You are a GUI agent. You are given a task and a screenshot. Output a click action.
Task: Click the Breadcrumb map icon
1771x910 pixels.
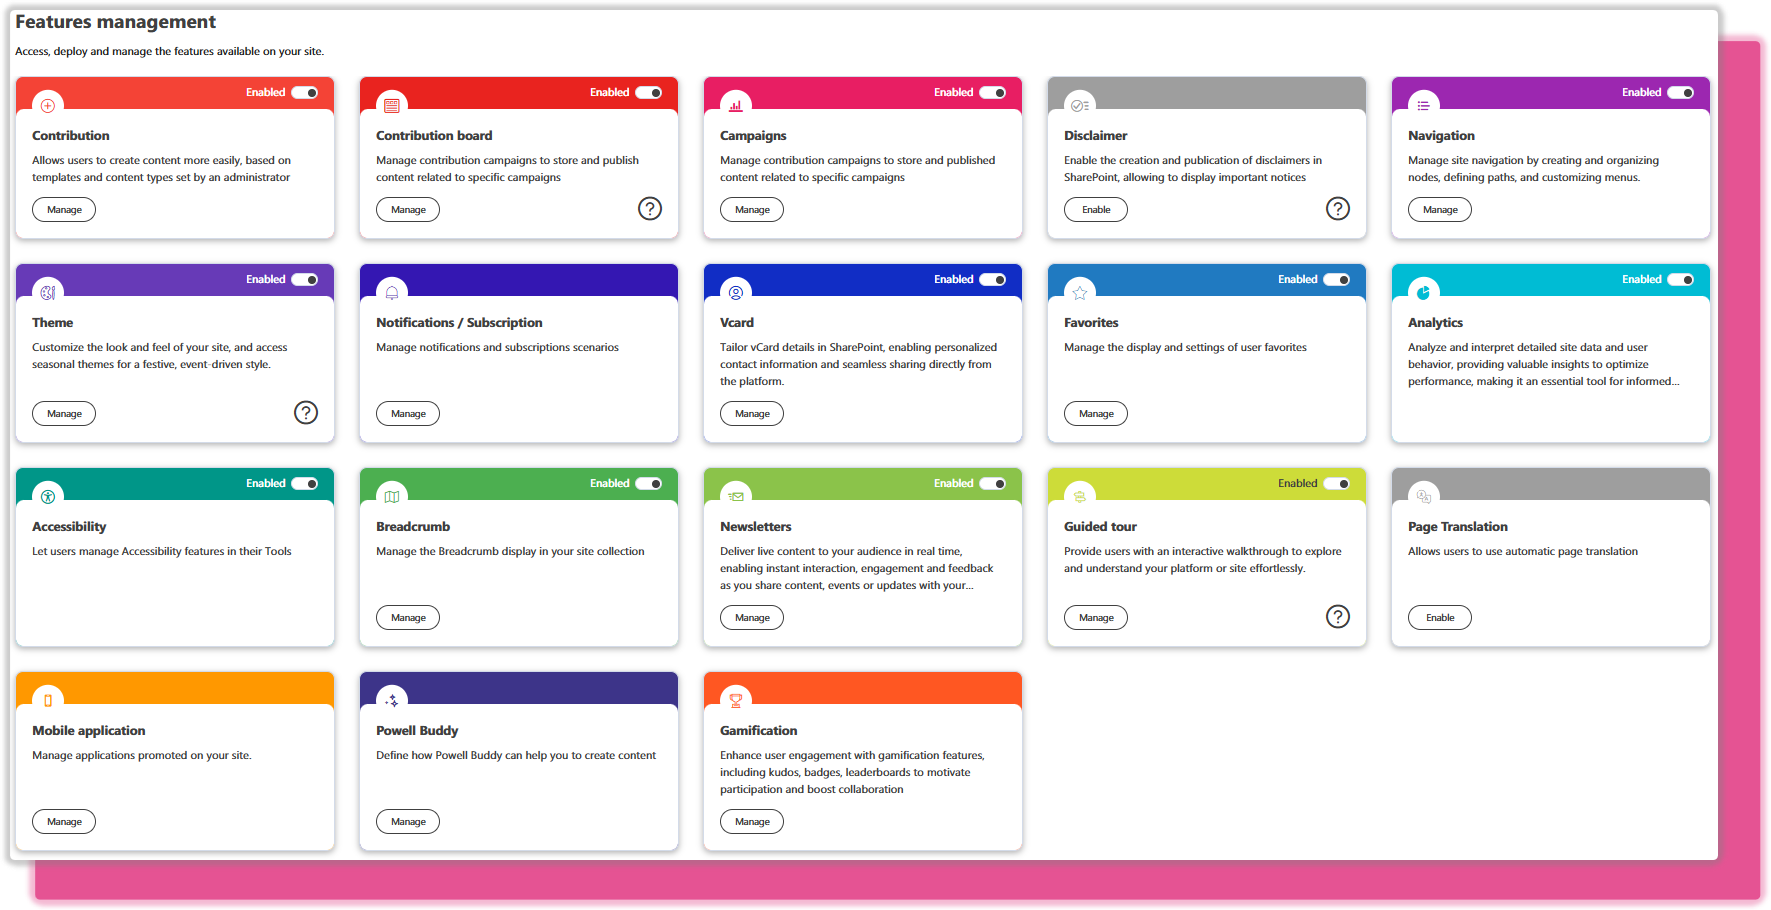pyautogui.click(x=392, y=496)
